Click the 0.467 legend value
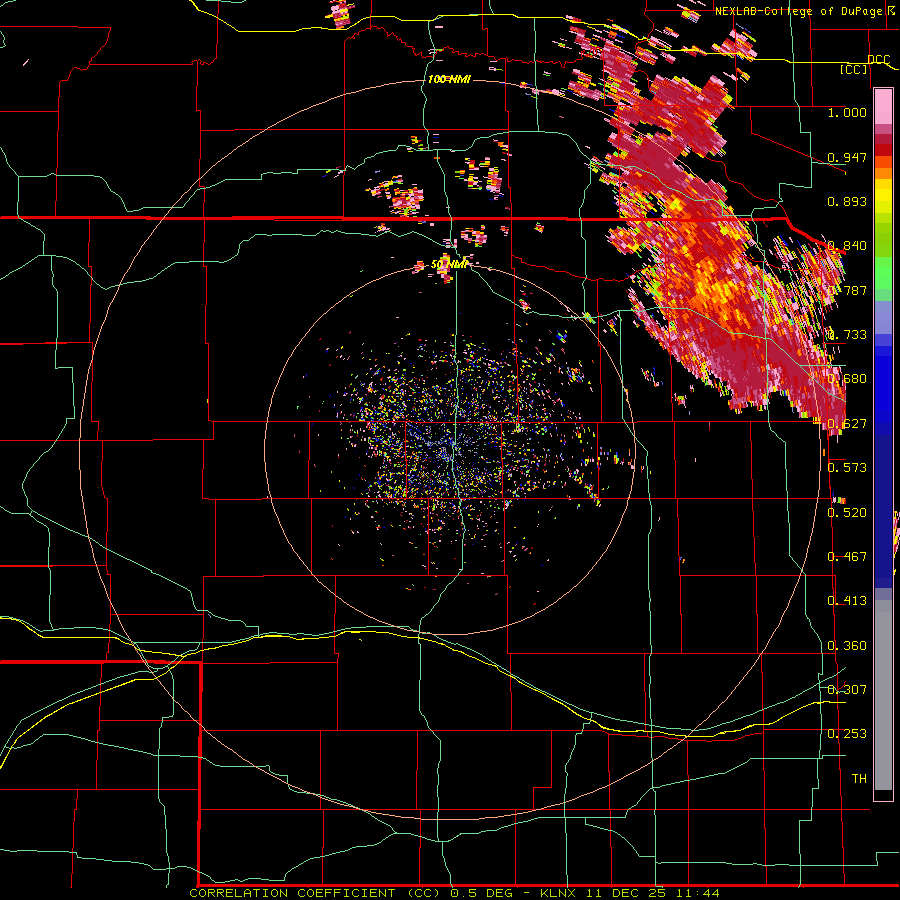 point(847,556)
